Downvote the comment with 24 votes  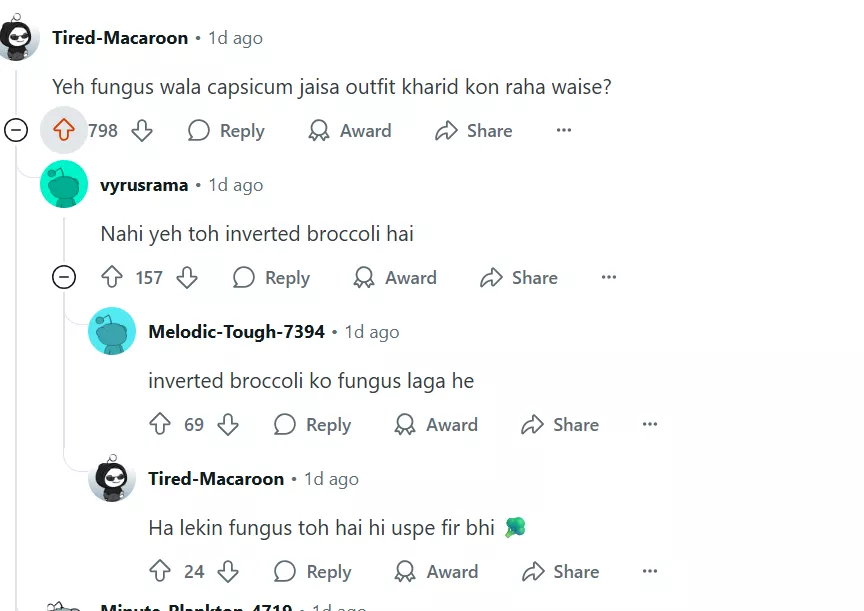(x=228, y=572)
